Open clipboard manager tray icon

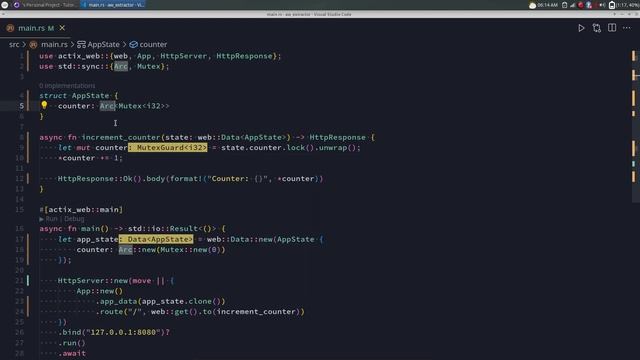564,5
